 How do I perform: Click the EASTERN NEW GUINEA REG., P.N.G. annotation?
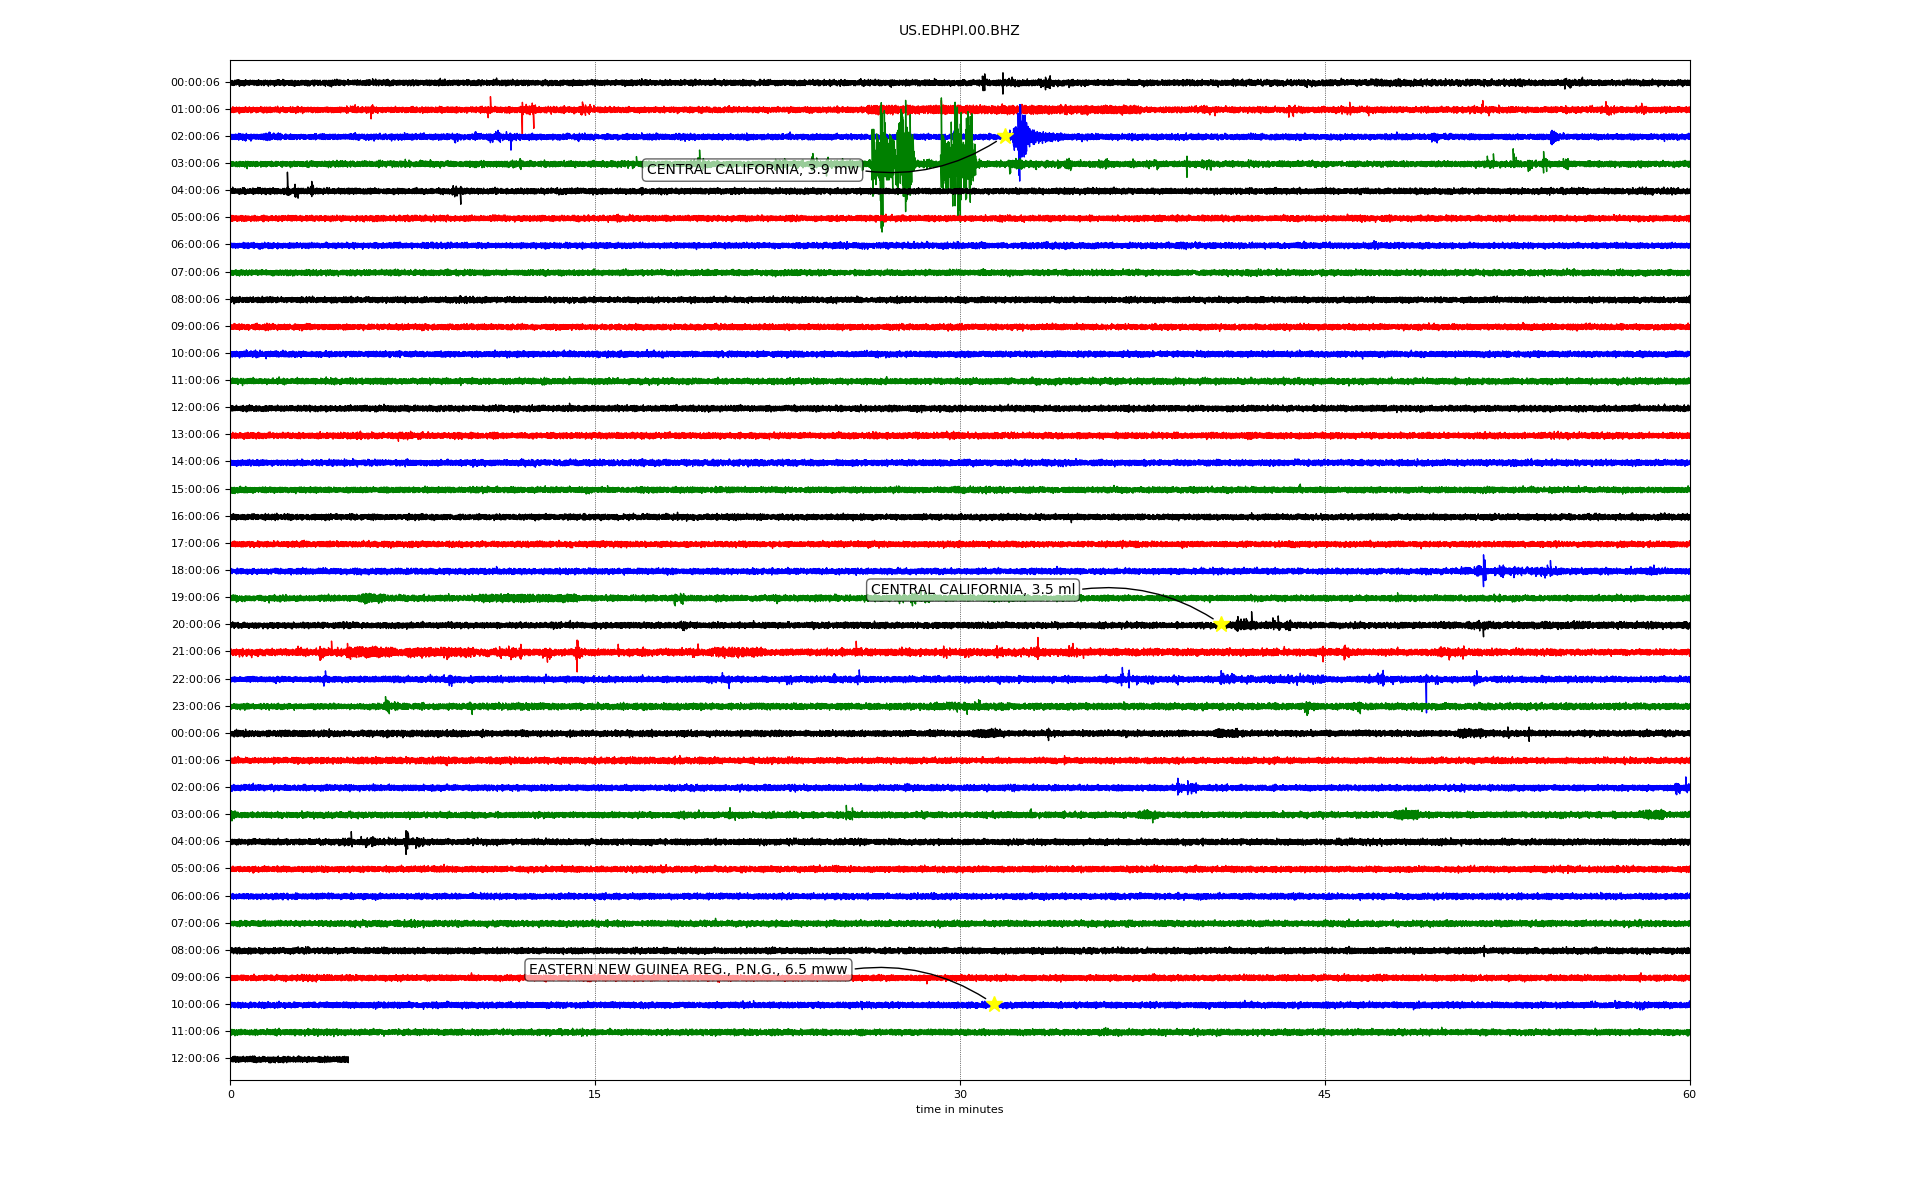(x=687, y=970)
